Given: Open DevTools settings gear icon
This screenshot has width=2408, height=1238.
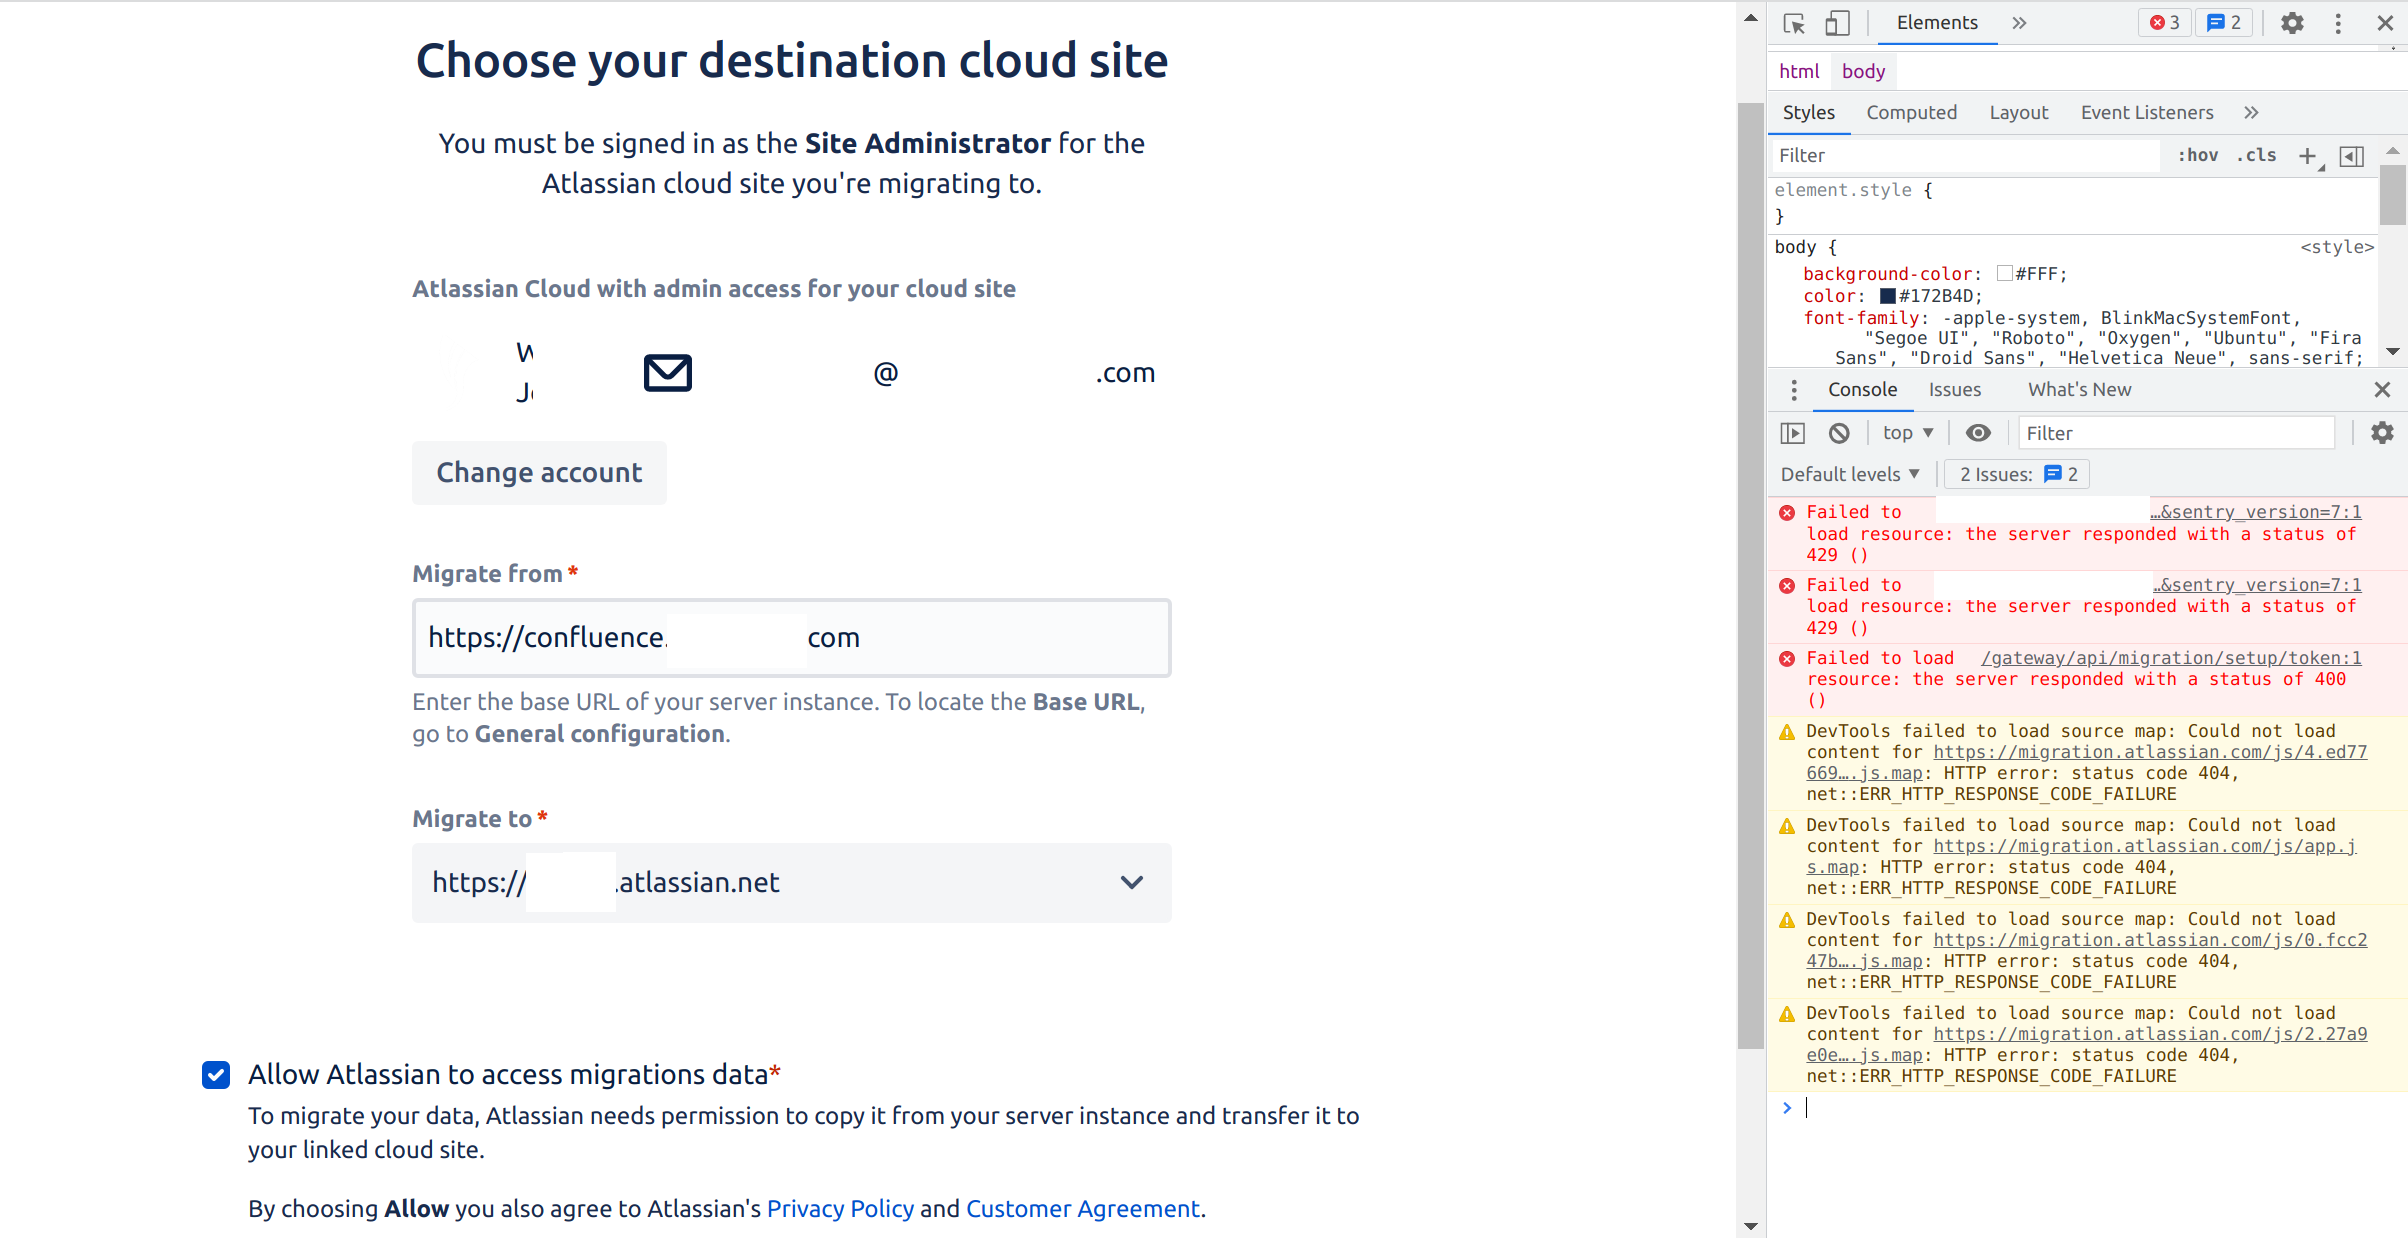Looking at the screenshot, I should [2292, 23].
